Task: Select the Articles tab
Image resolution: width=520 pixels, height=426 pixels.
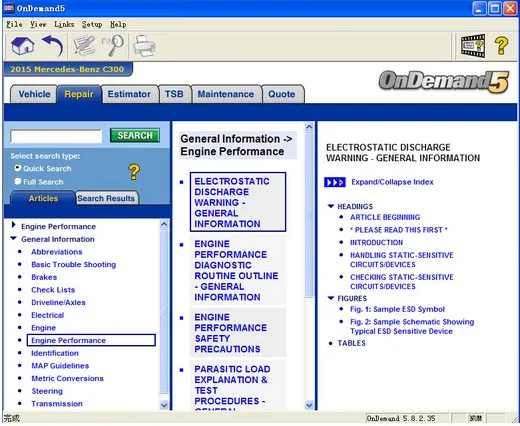Action: [x=43, y=199]
